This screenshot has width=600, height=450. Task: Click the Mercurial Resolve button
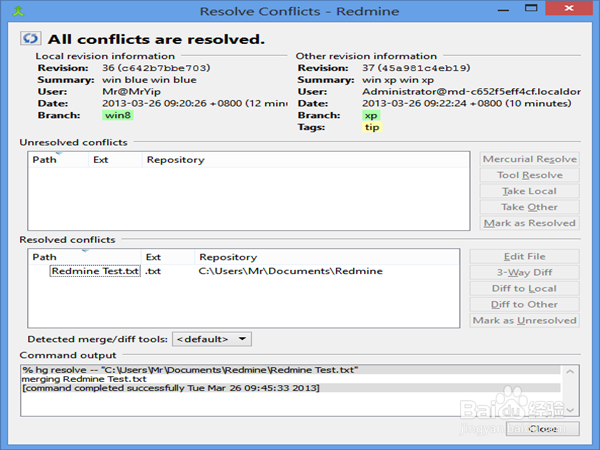[530, 159]
